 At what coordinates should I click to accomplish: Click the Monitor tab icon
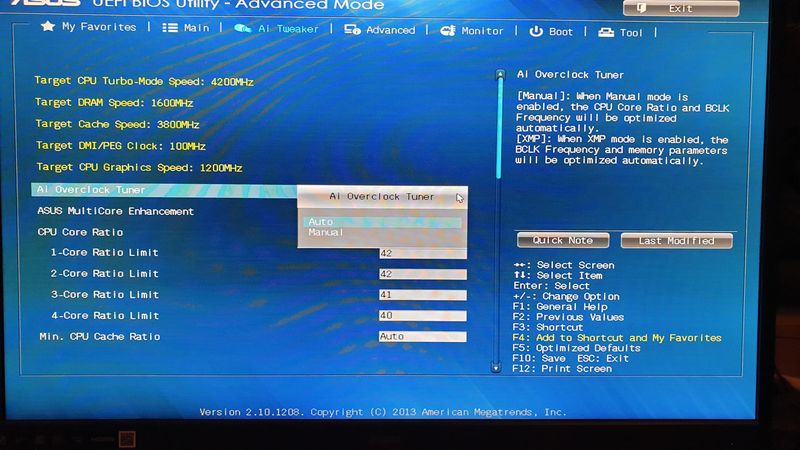point(448,31)
